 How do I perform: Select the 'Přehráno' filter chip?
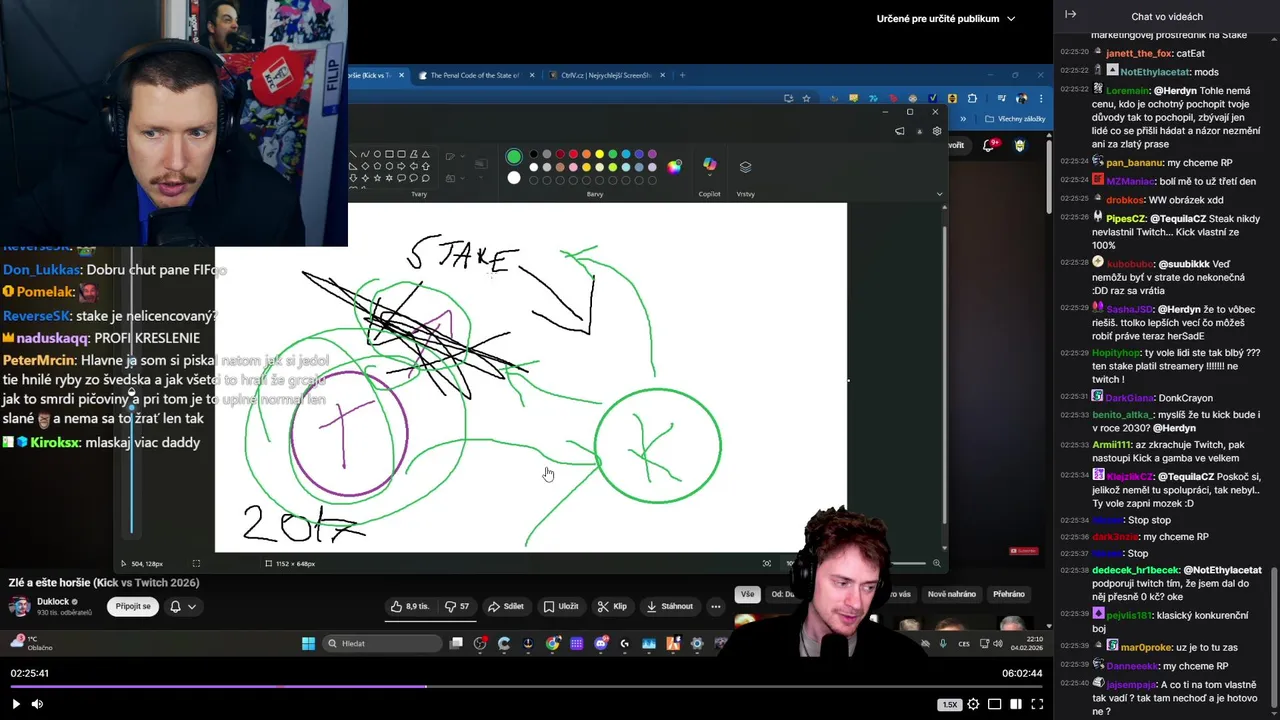[1009, 594]
